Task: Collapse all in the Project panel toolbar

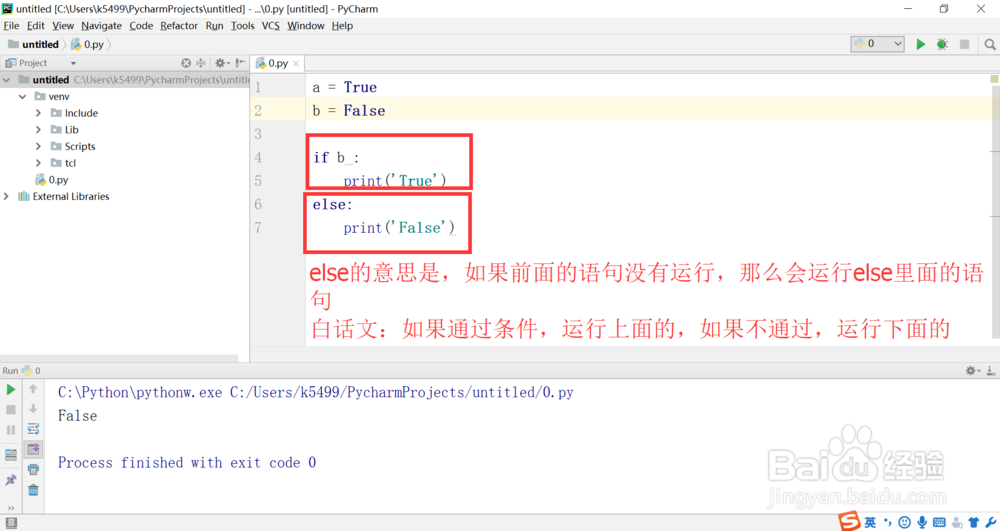Action: [x=201, y=62]
